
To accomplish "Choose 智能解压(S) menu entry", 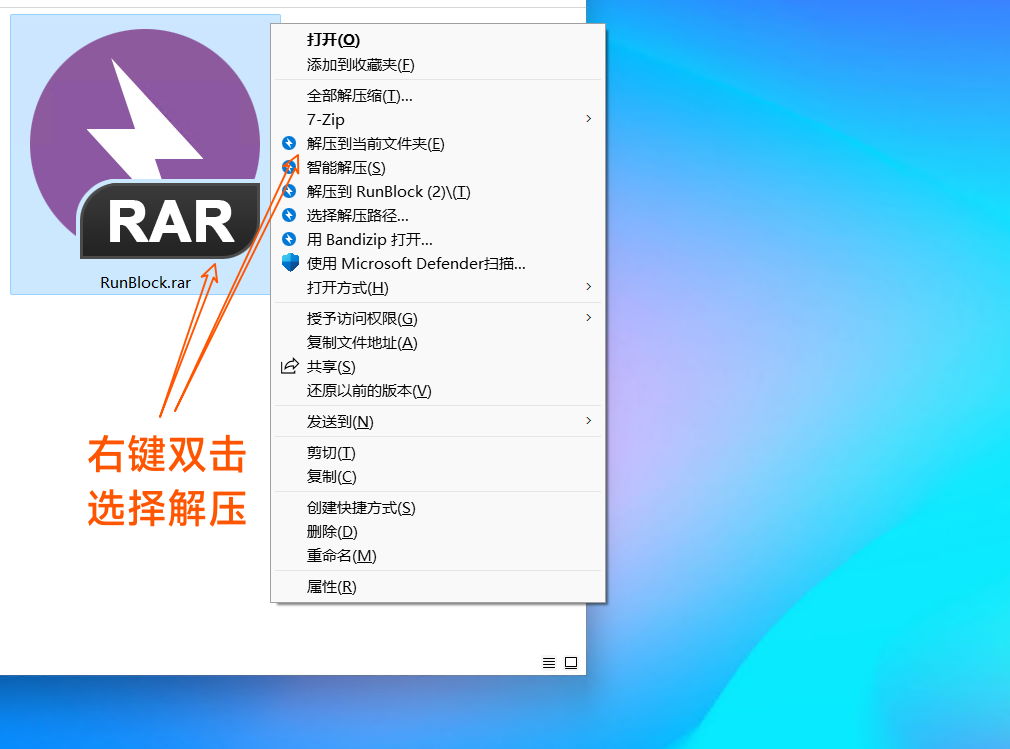I will pos(438,167).
